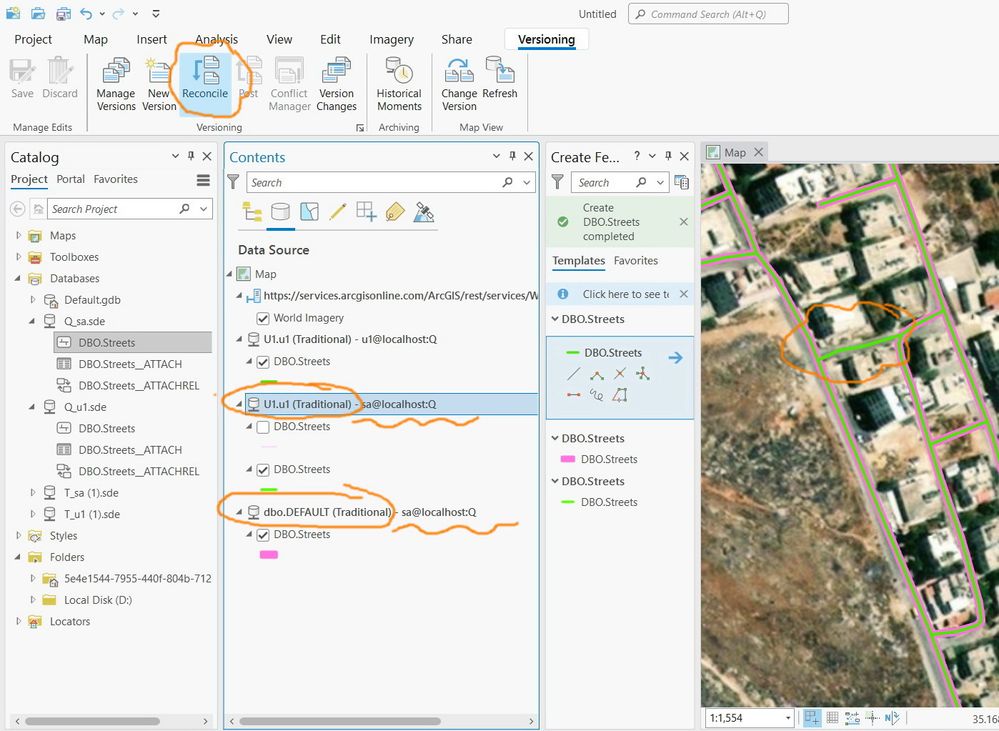Create a New Version

pos(159,83)
